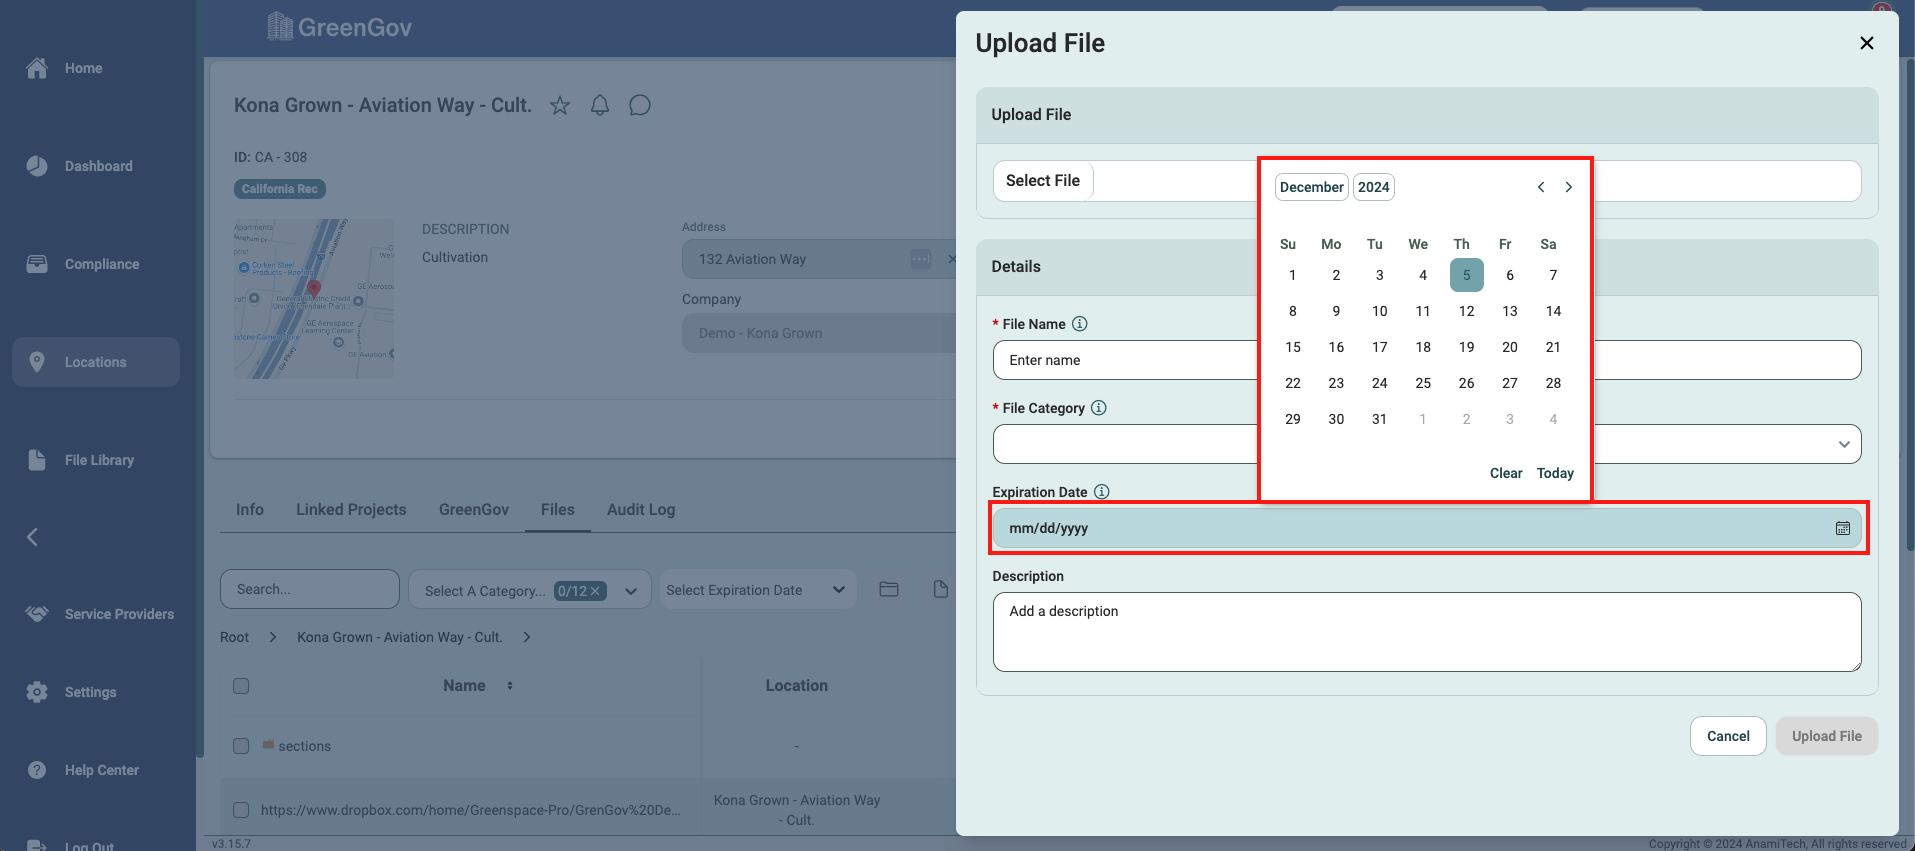
Task: Tick the dropbox link row checkbox
Action: [x=241, y=810]
